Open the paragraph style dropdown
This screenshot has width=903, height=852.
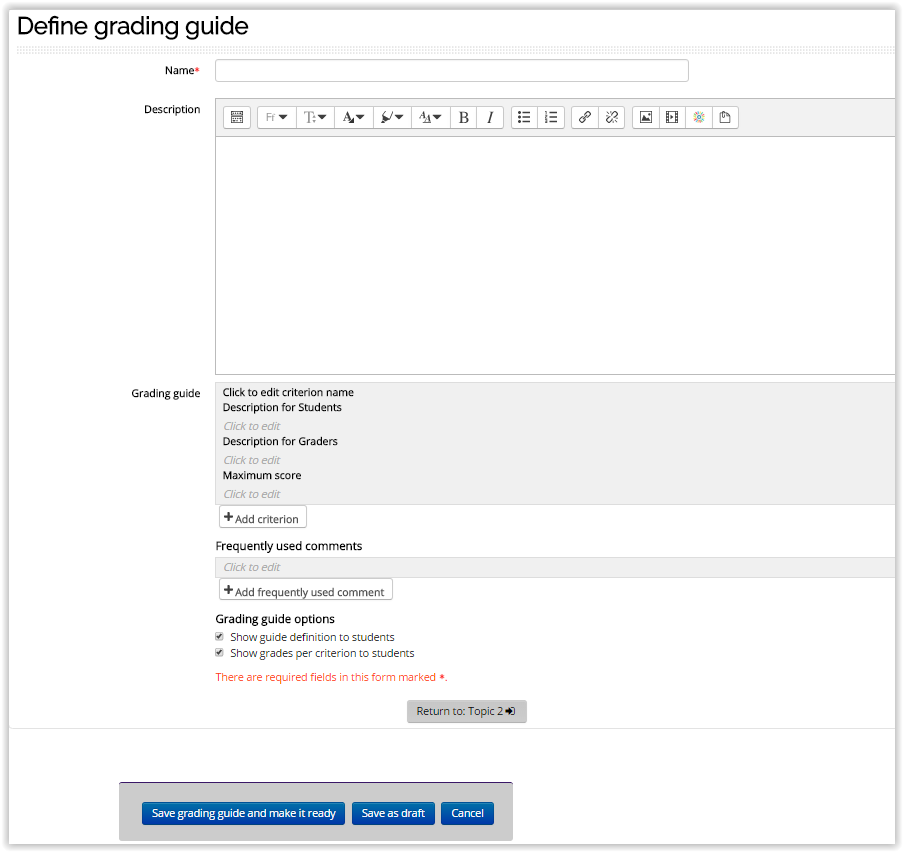click(430, 118)
